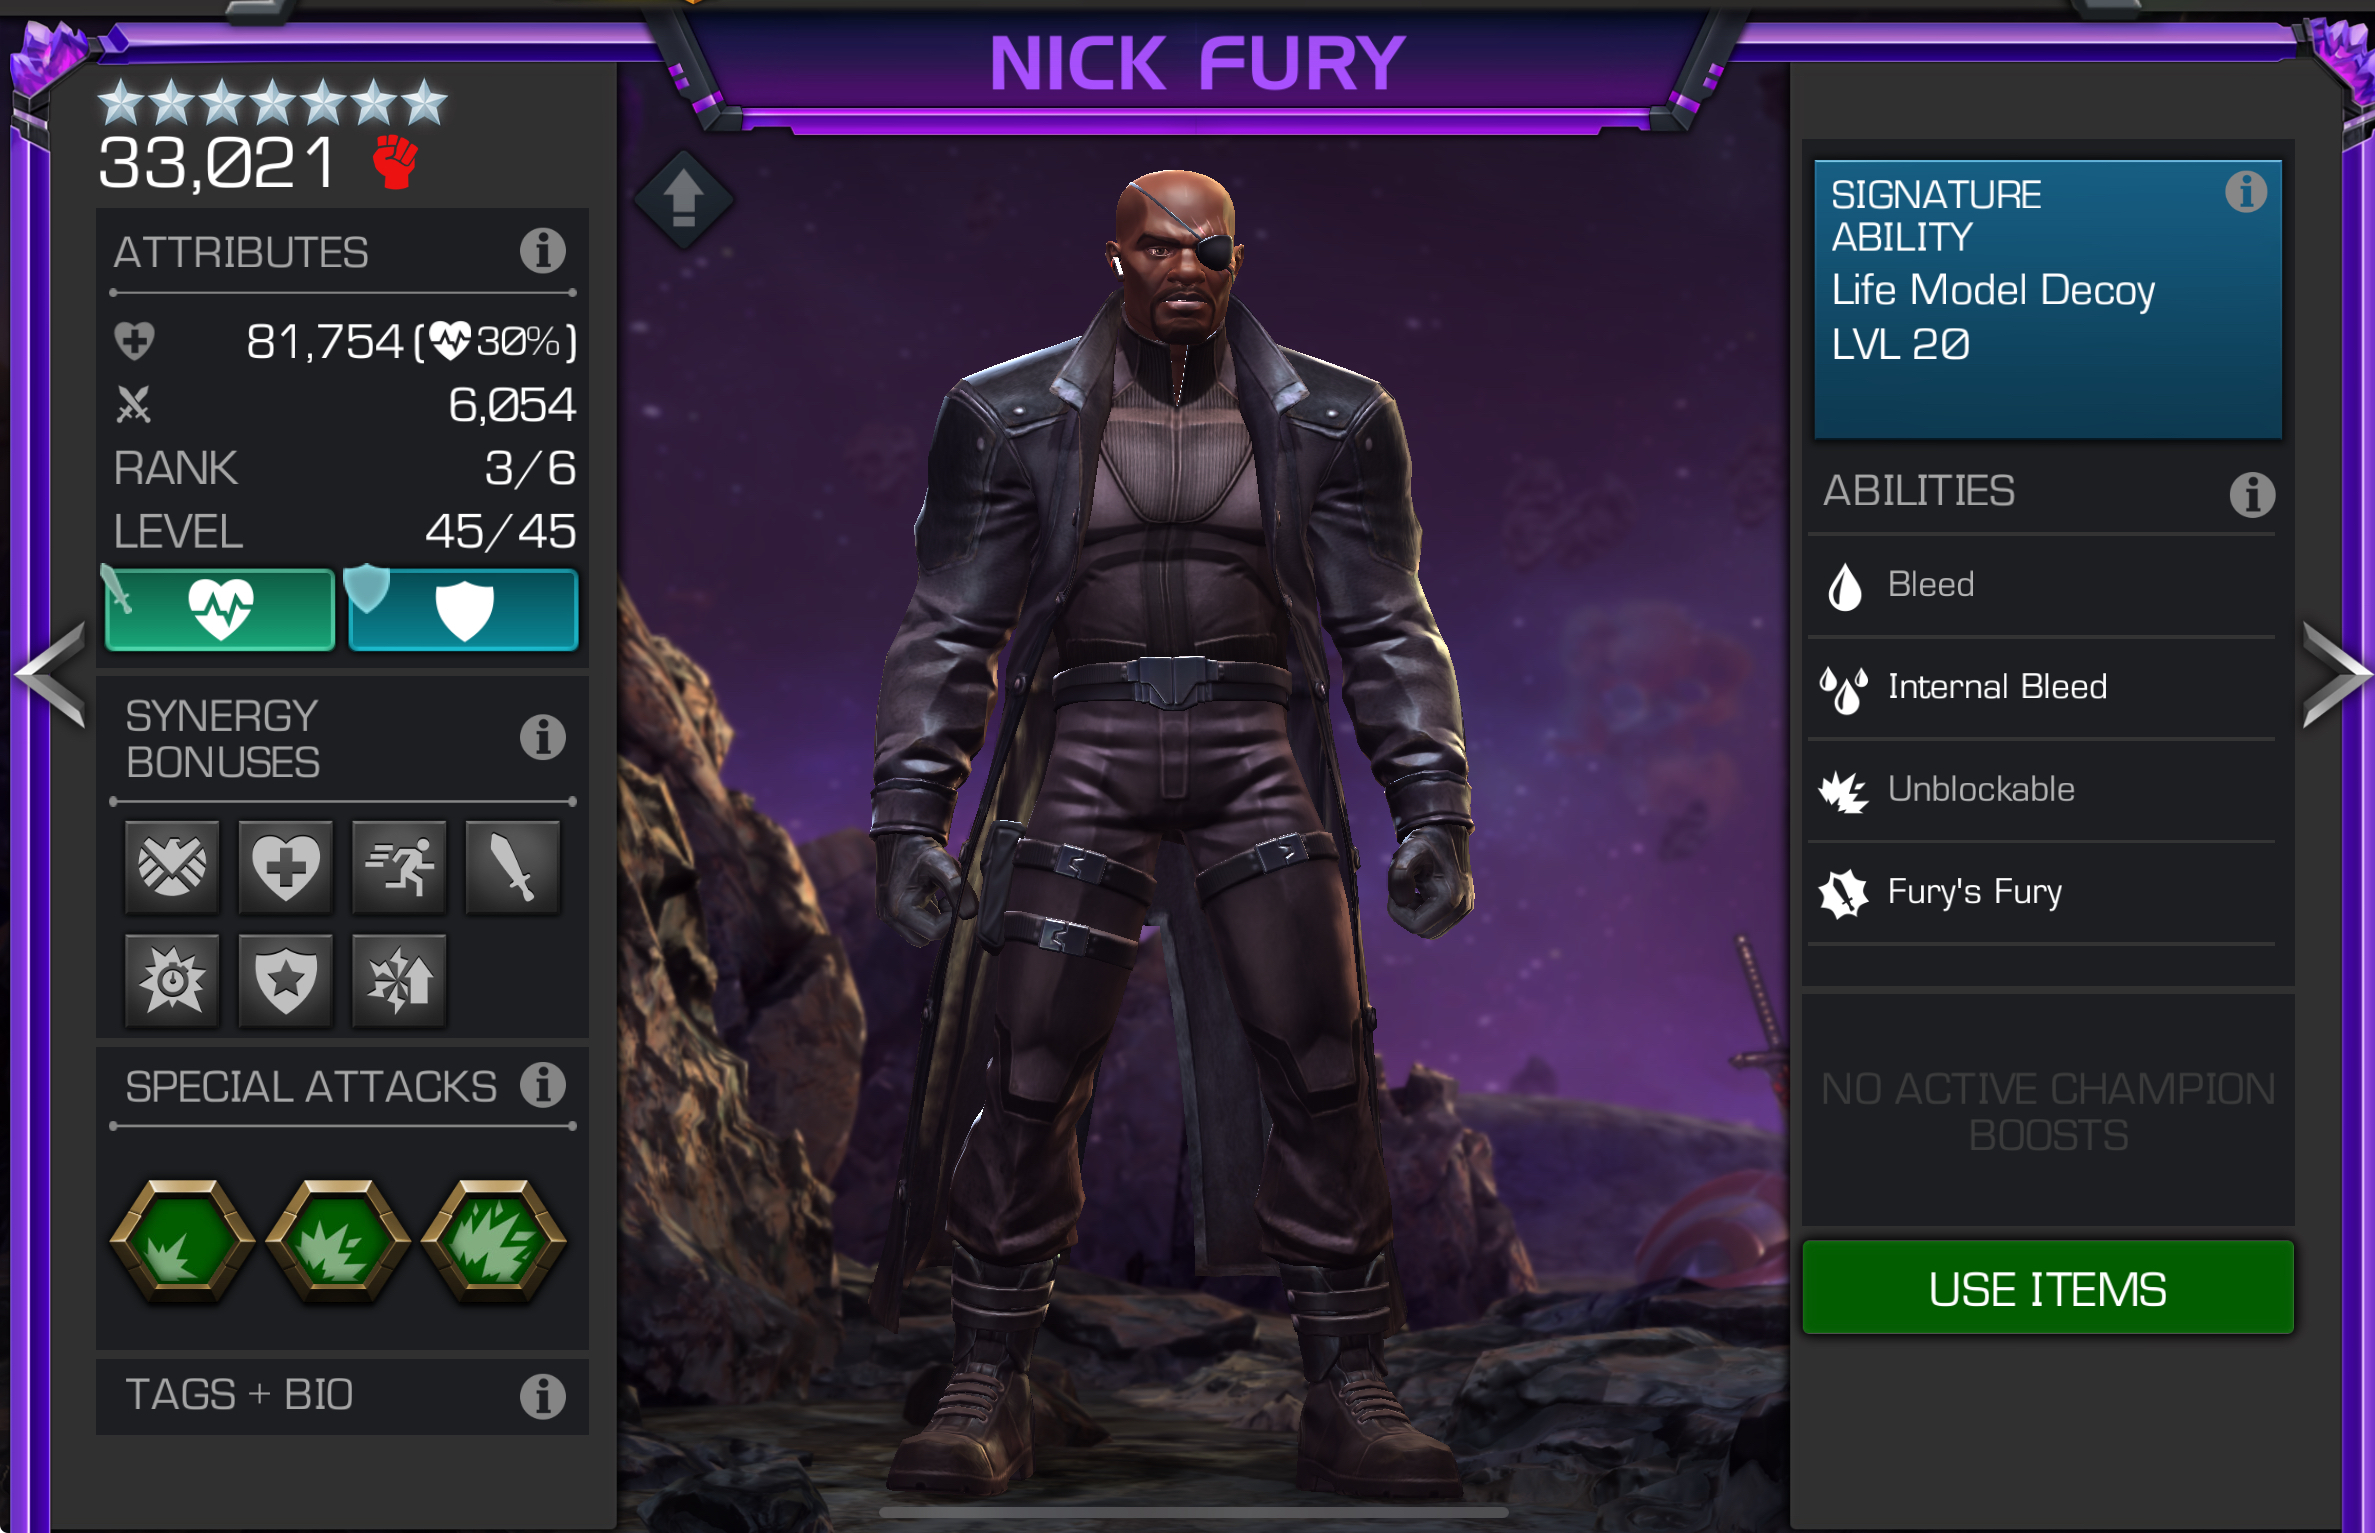The width and height of the screenshot is (2375, 1533).
Task: Select the shield-star synergy bonus icon
Action: (x=286, y=980)
